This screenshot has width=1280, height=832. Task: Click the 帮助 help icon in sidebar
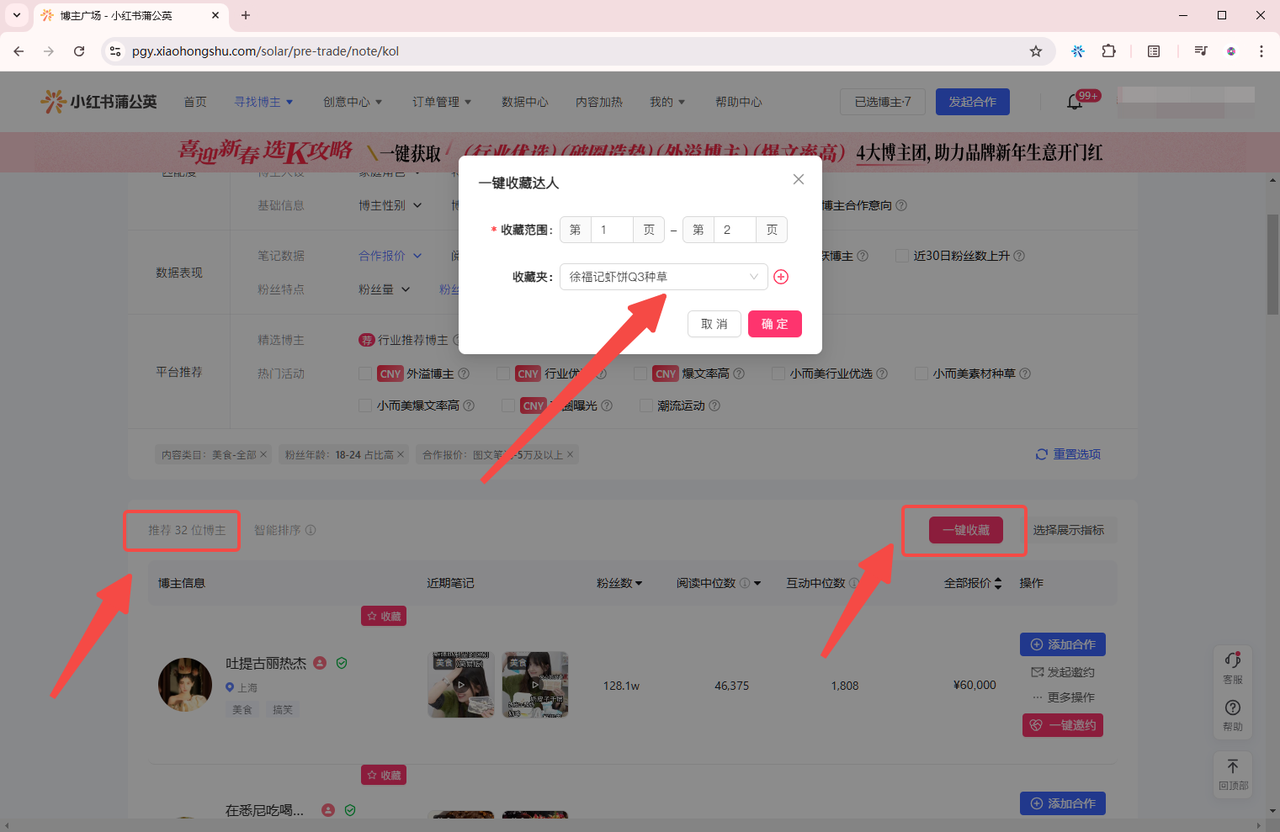pyautogui.click(x=1233, y=714)
